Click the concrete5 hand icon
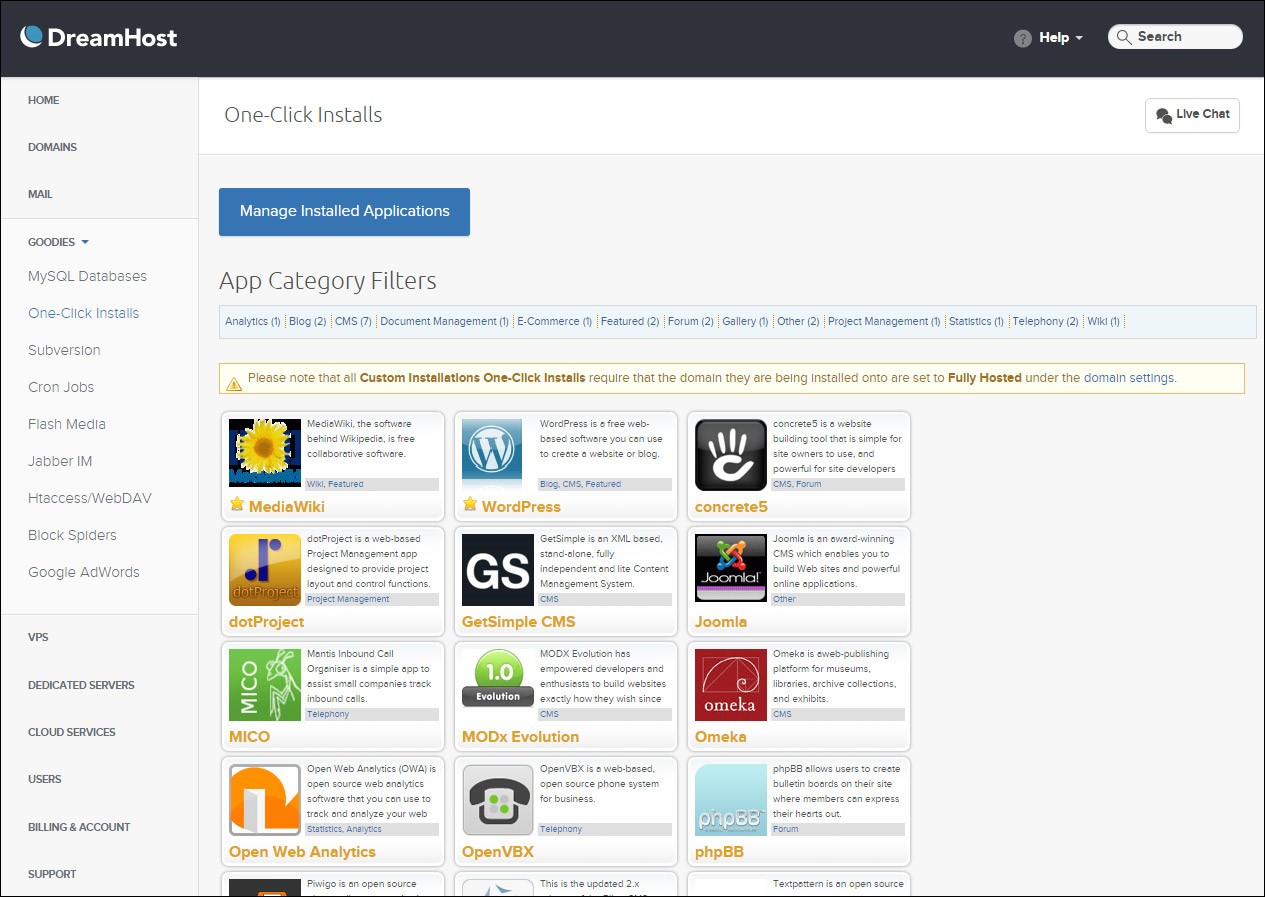The width and height of the screenshot is (1265, 897). coord(731,454)
